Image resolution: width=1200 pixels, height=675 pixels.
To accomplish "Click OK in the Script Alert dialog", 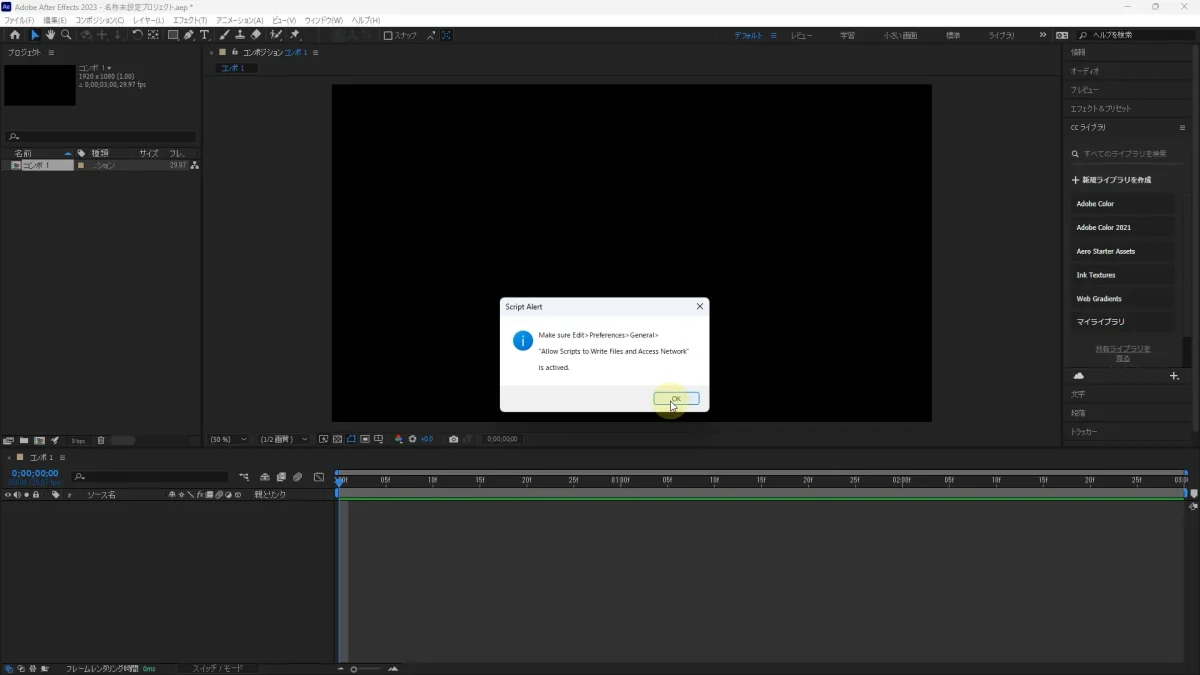I will click(x=676, y=398).
